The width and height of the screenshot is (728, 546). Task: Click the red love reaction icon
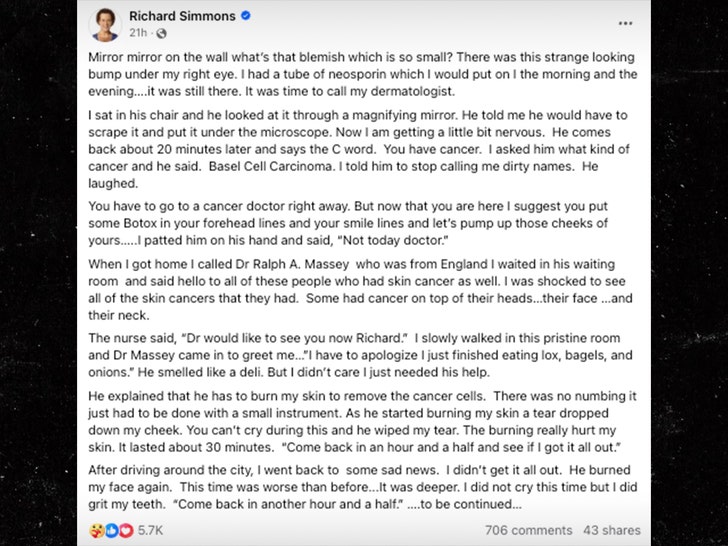(x=124, y=530)
